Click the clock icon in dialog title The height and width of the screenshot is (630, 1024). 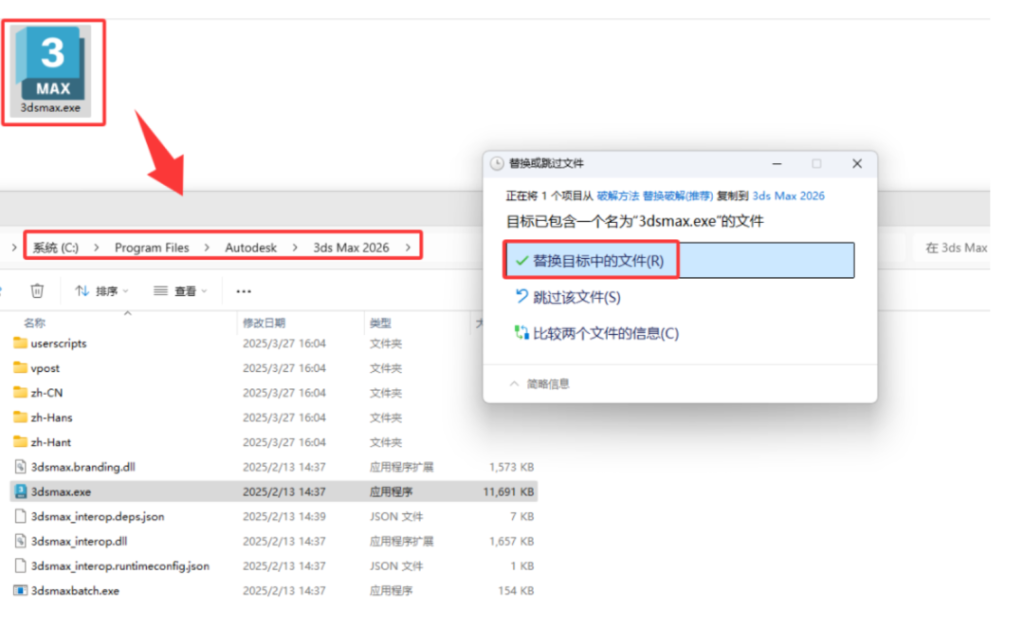497,163
